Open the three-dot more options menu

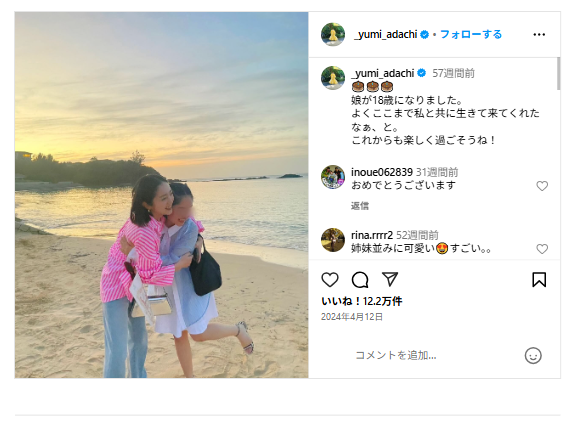click(539, 34)
